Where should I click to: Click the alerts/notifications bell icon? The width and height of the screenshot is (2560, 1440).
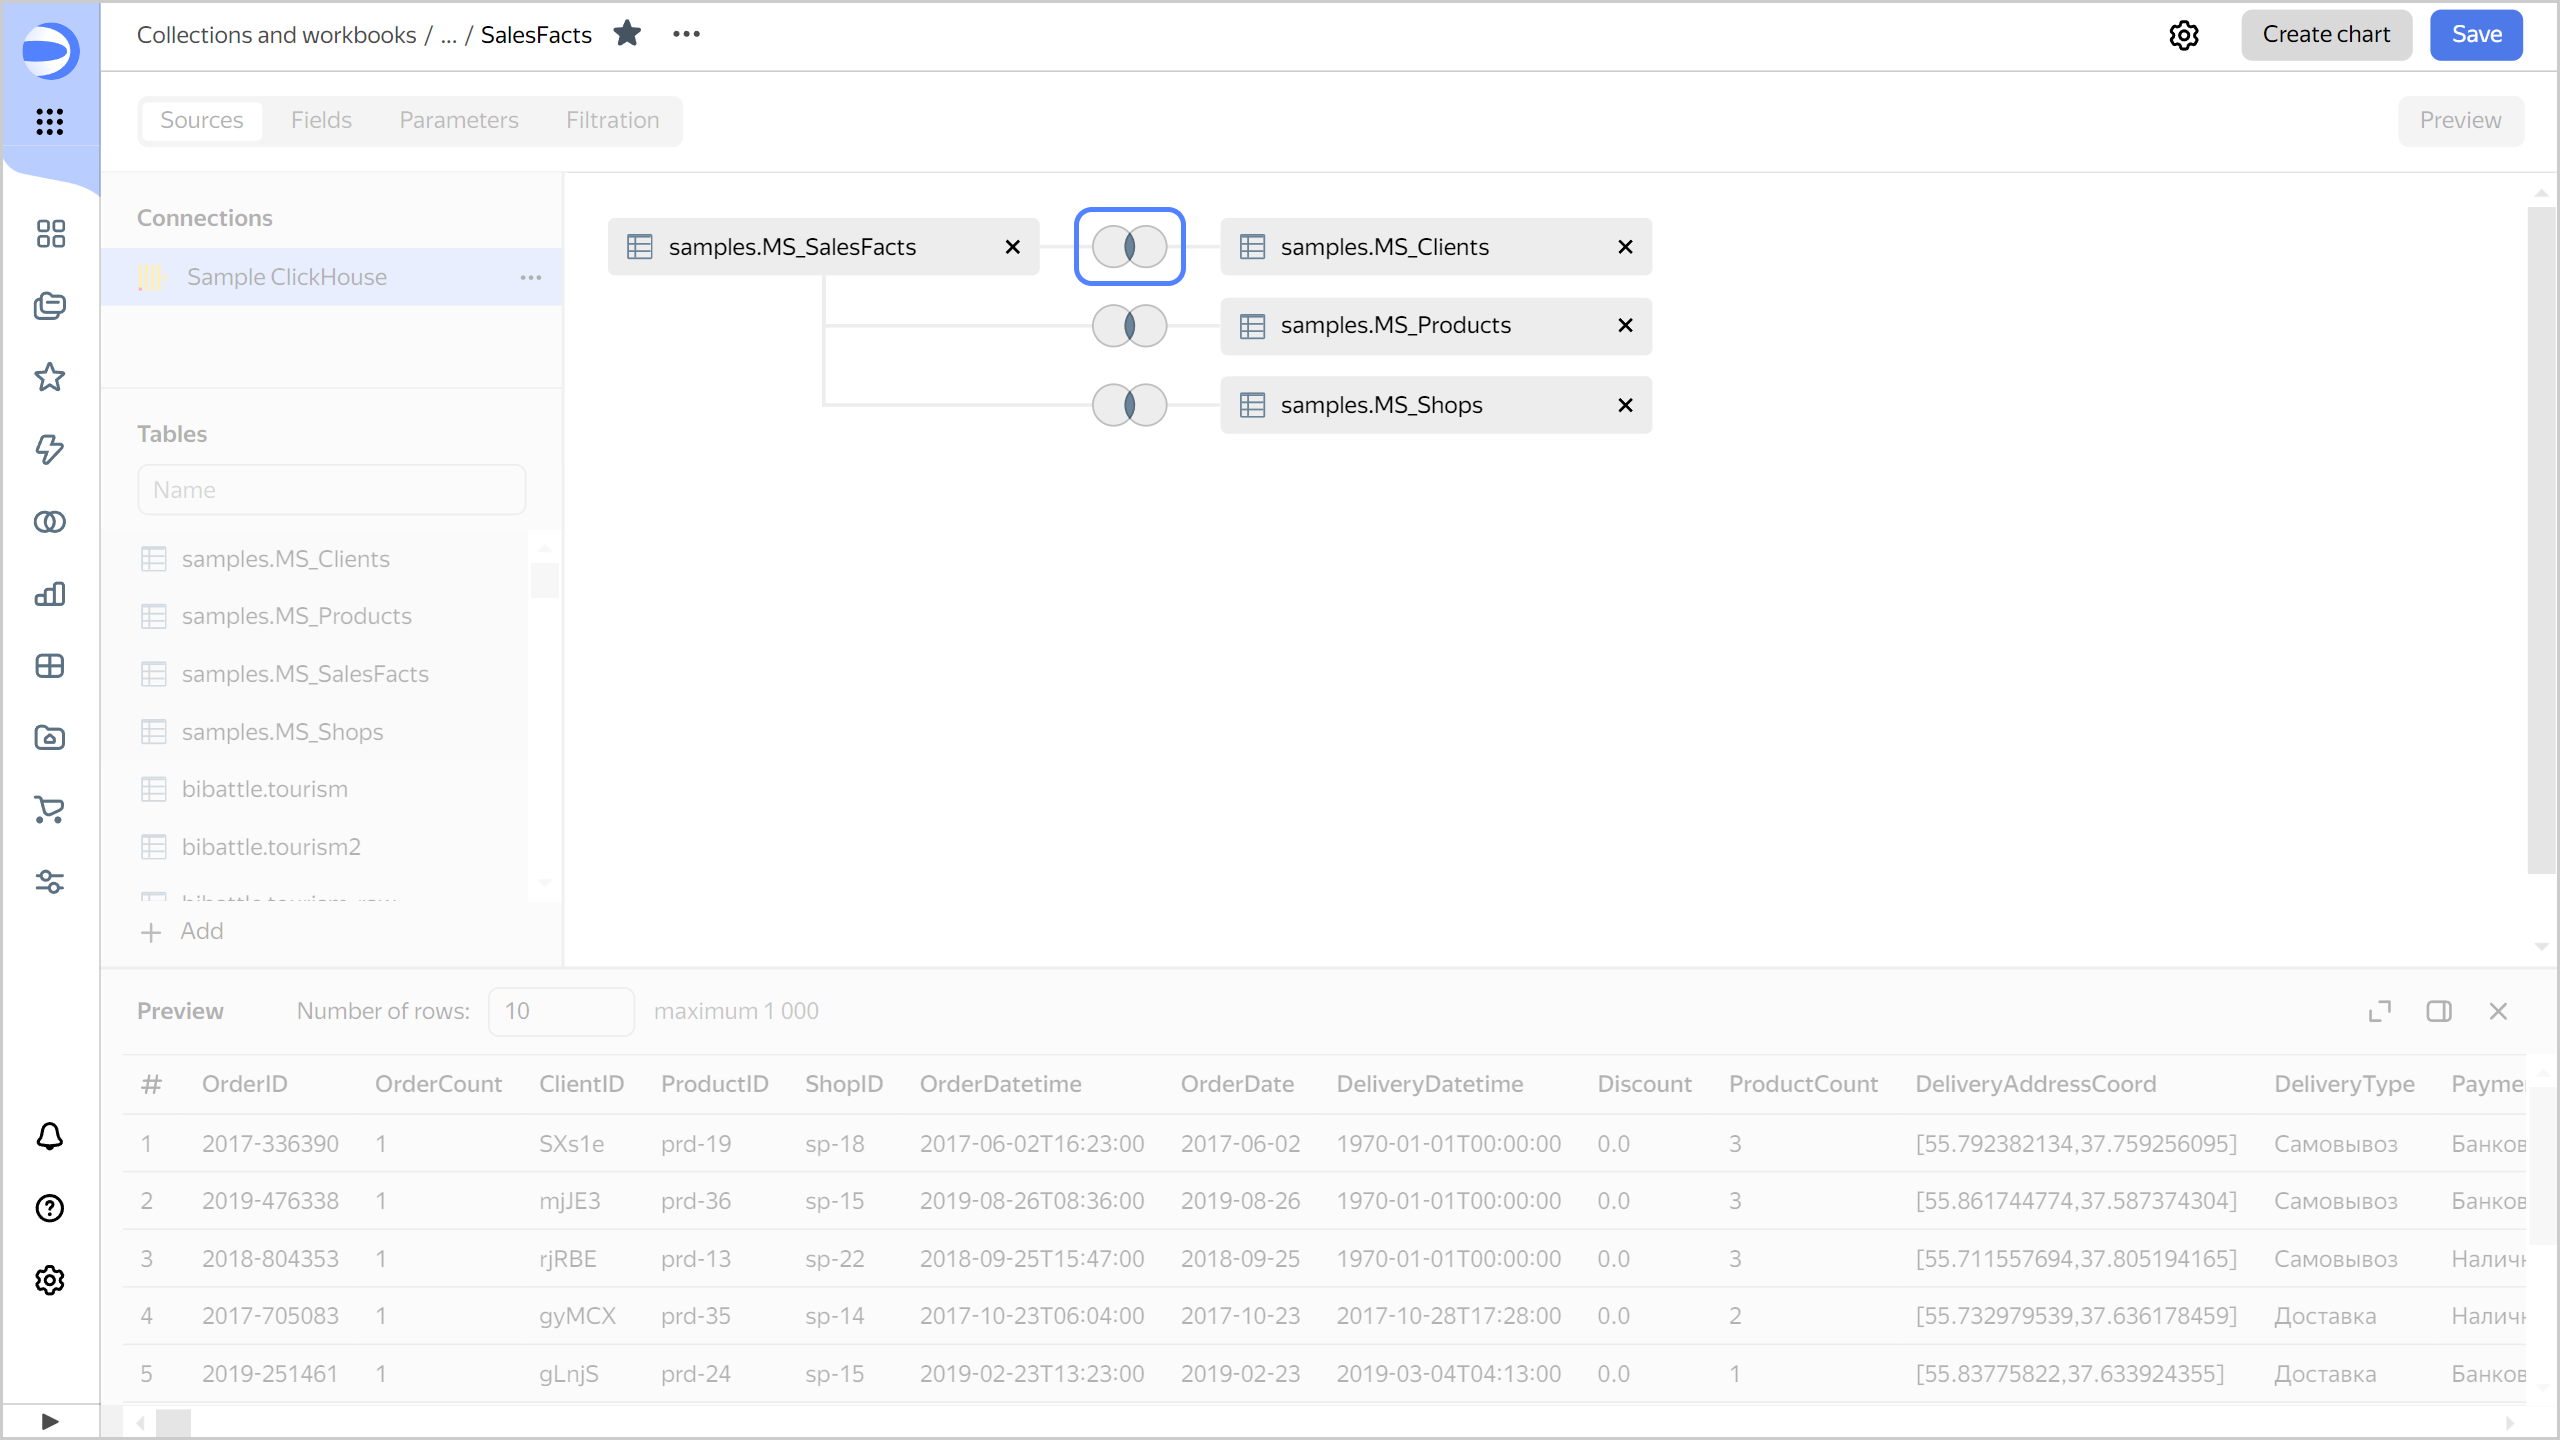tap(49, 1136)
